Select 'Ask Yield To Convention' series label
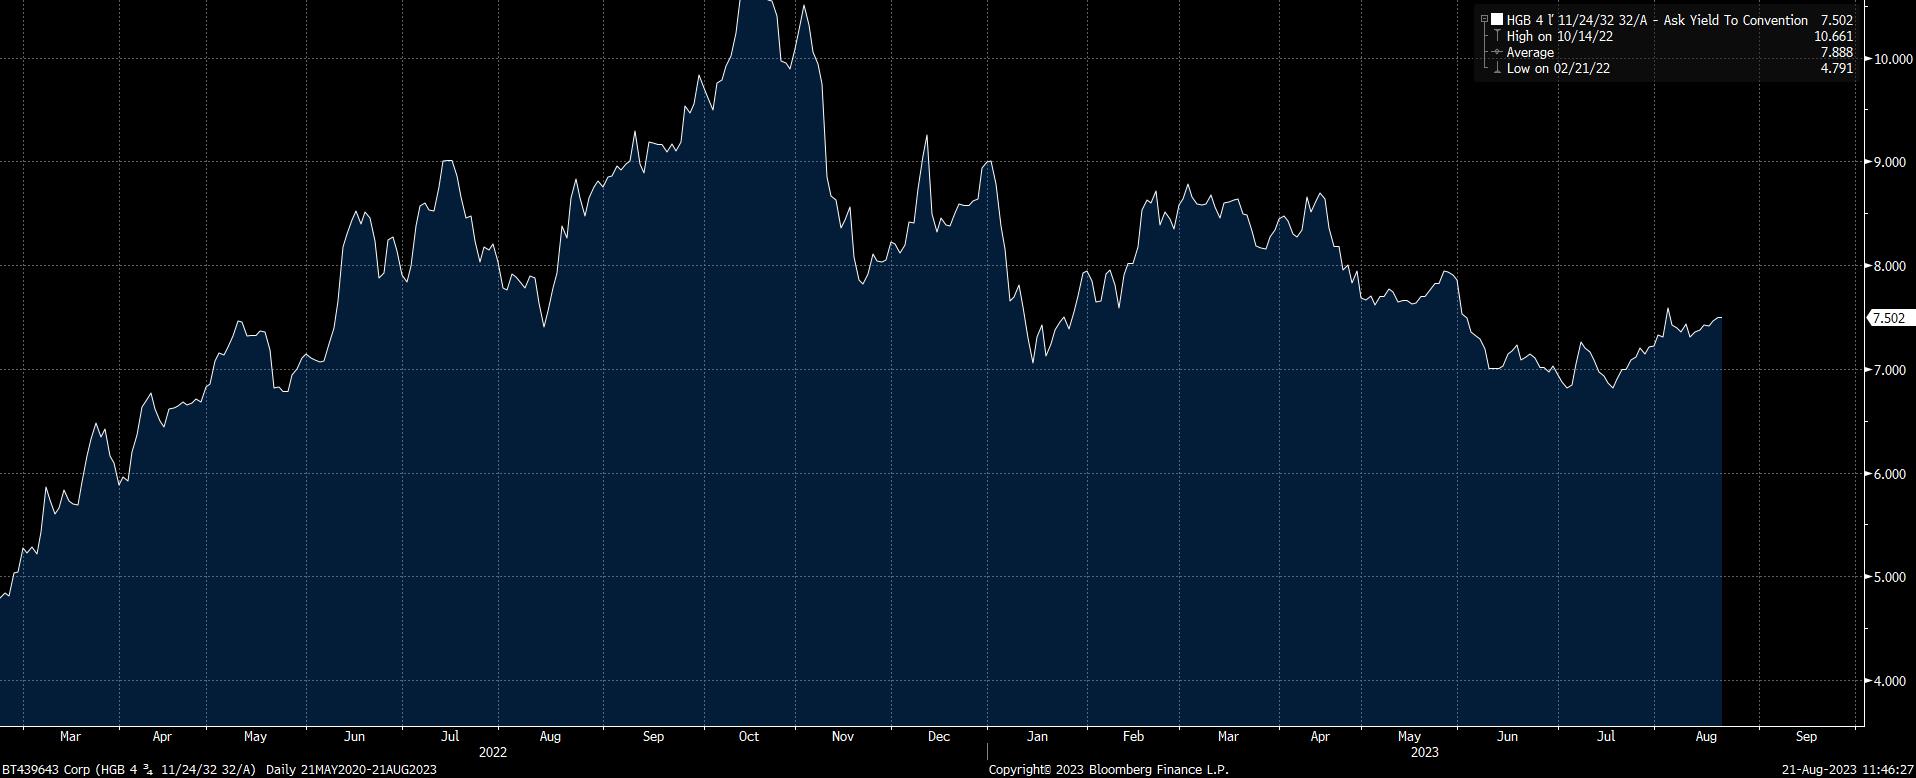Image resolution: width=1916 pixels, height=778 pixels. click(x=1736, y=20)
